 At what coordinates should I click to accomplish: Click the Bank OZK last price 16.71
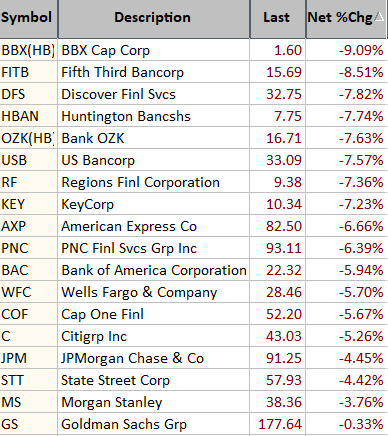[284, 138]
